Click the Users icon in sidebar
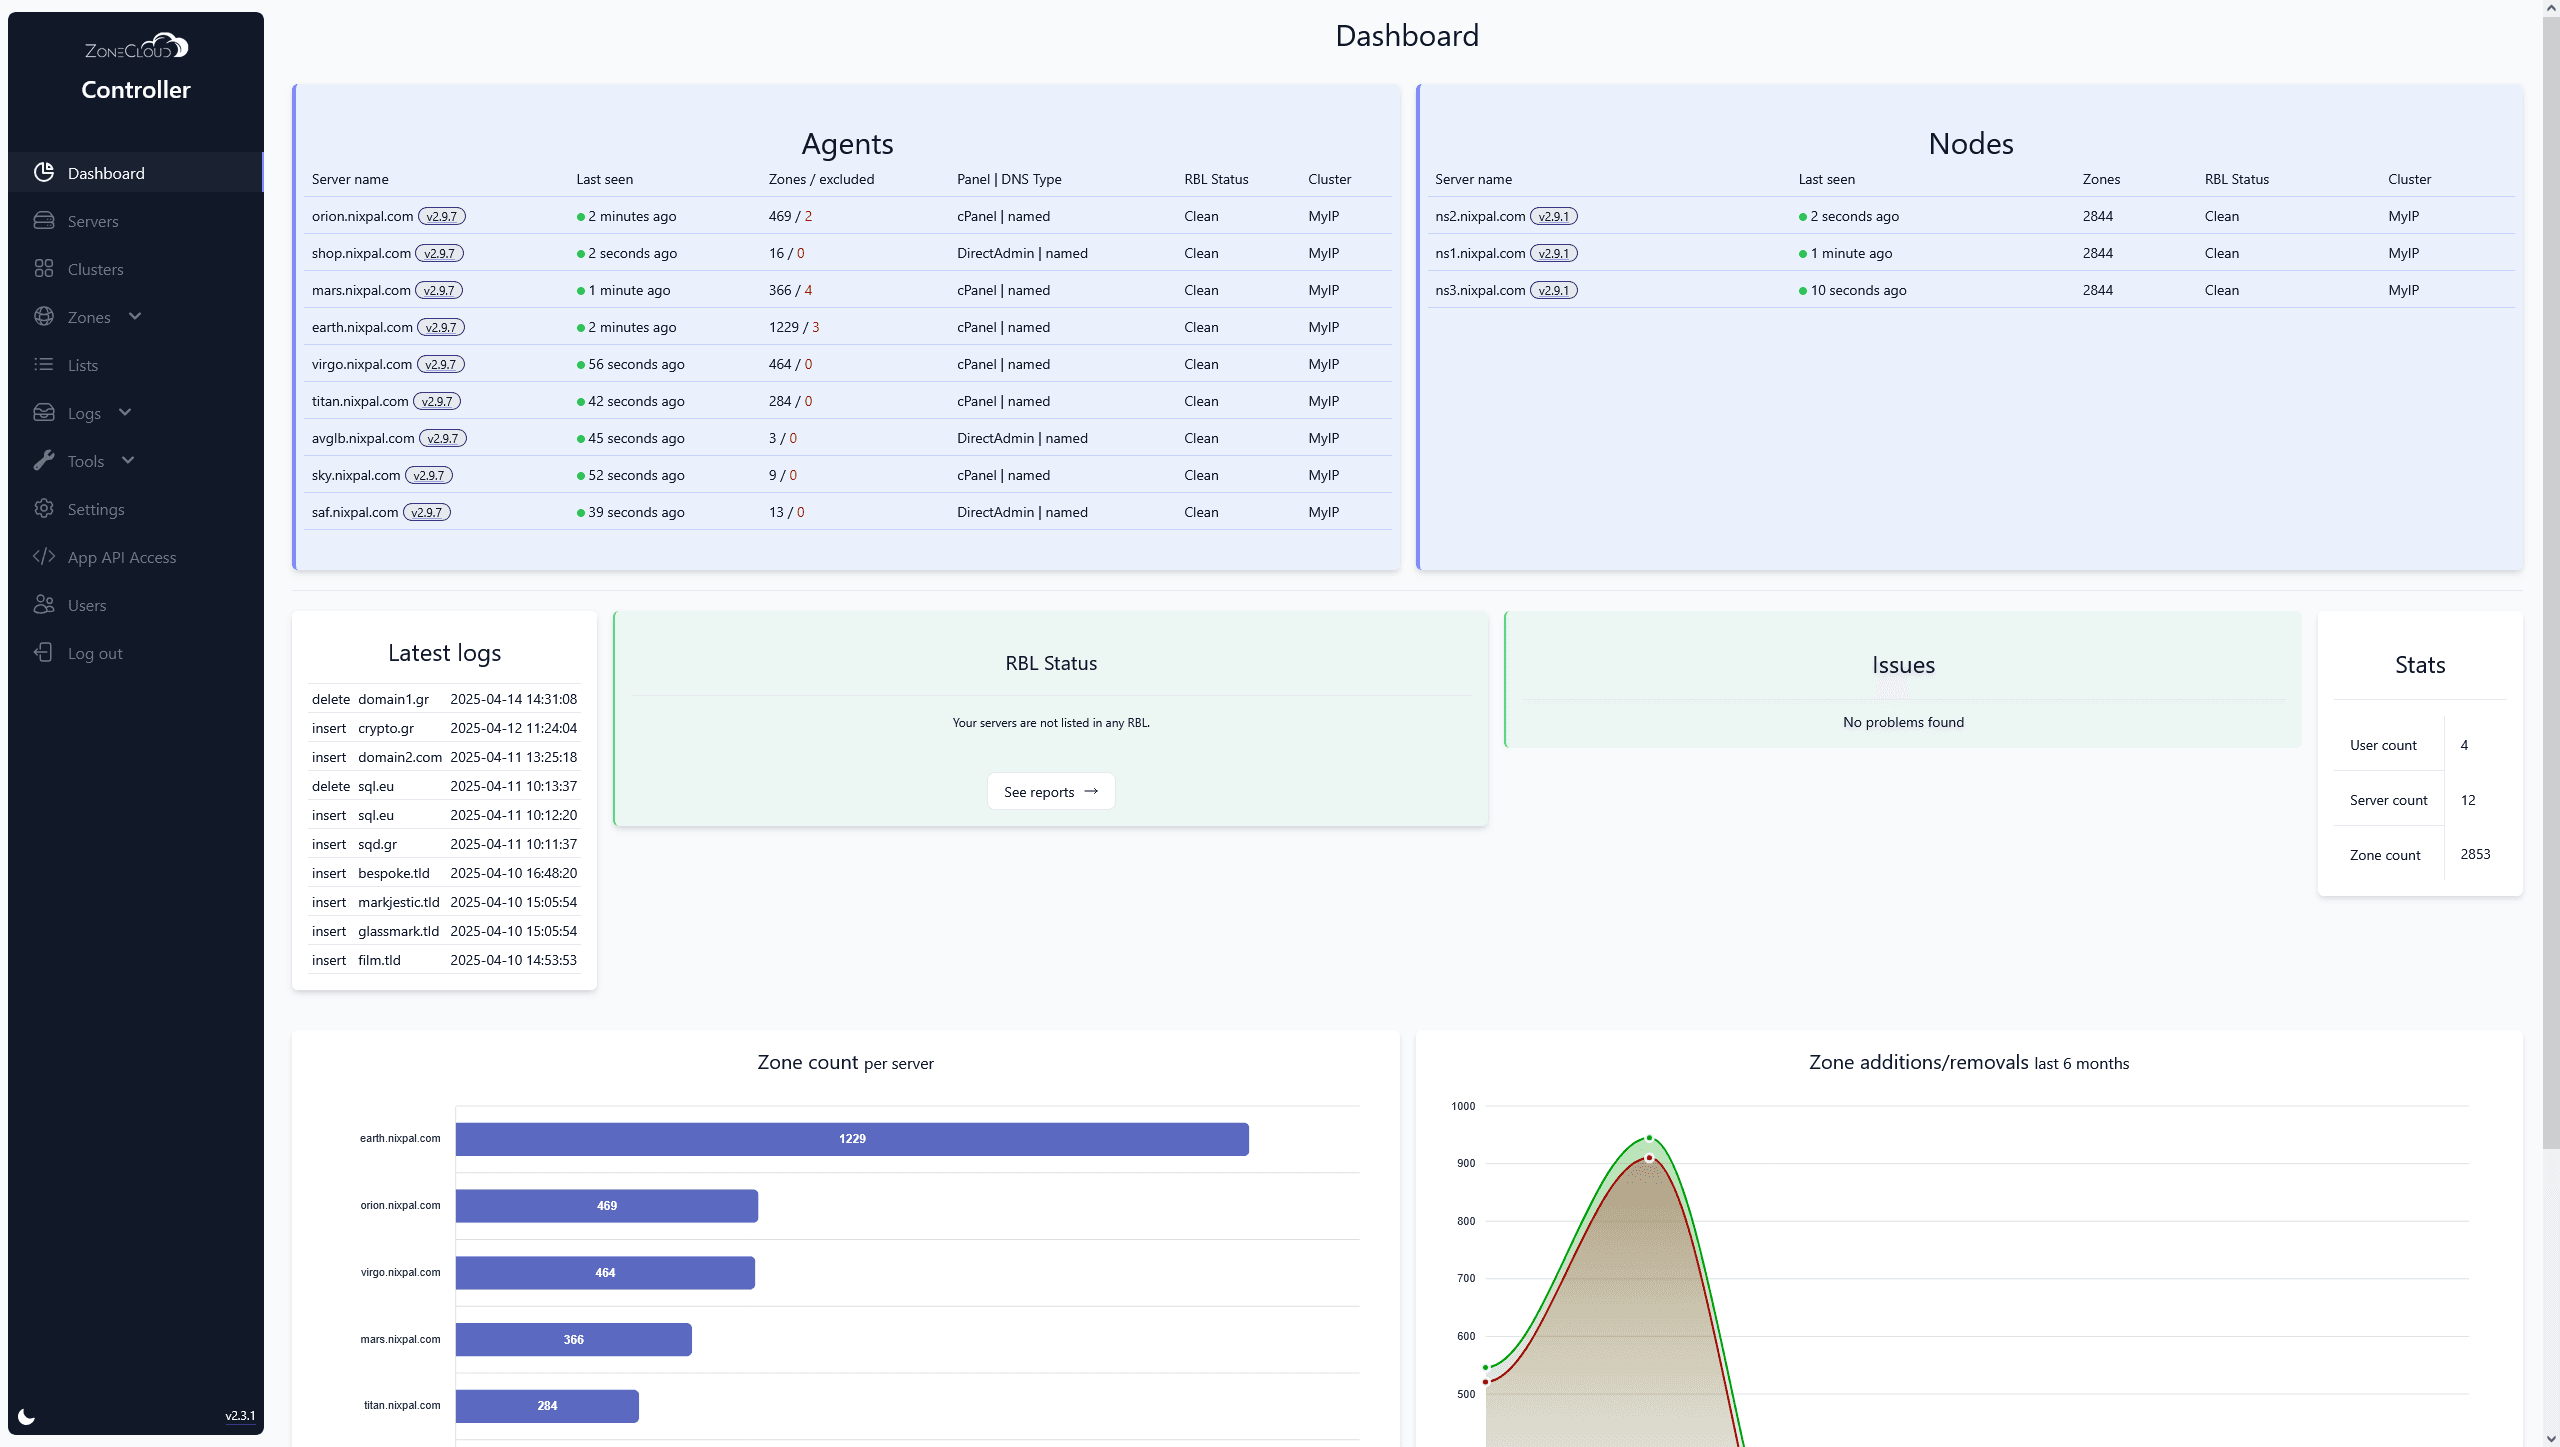This screenshot has height=1447, width=2560. (44, 604)
